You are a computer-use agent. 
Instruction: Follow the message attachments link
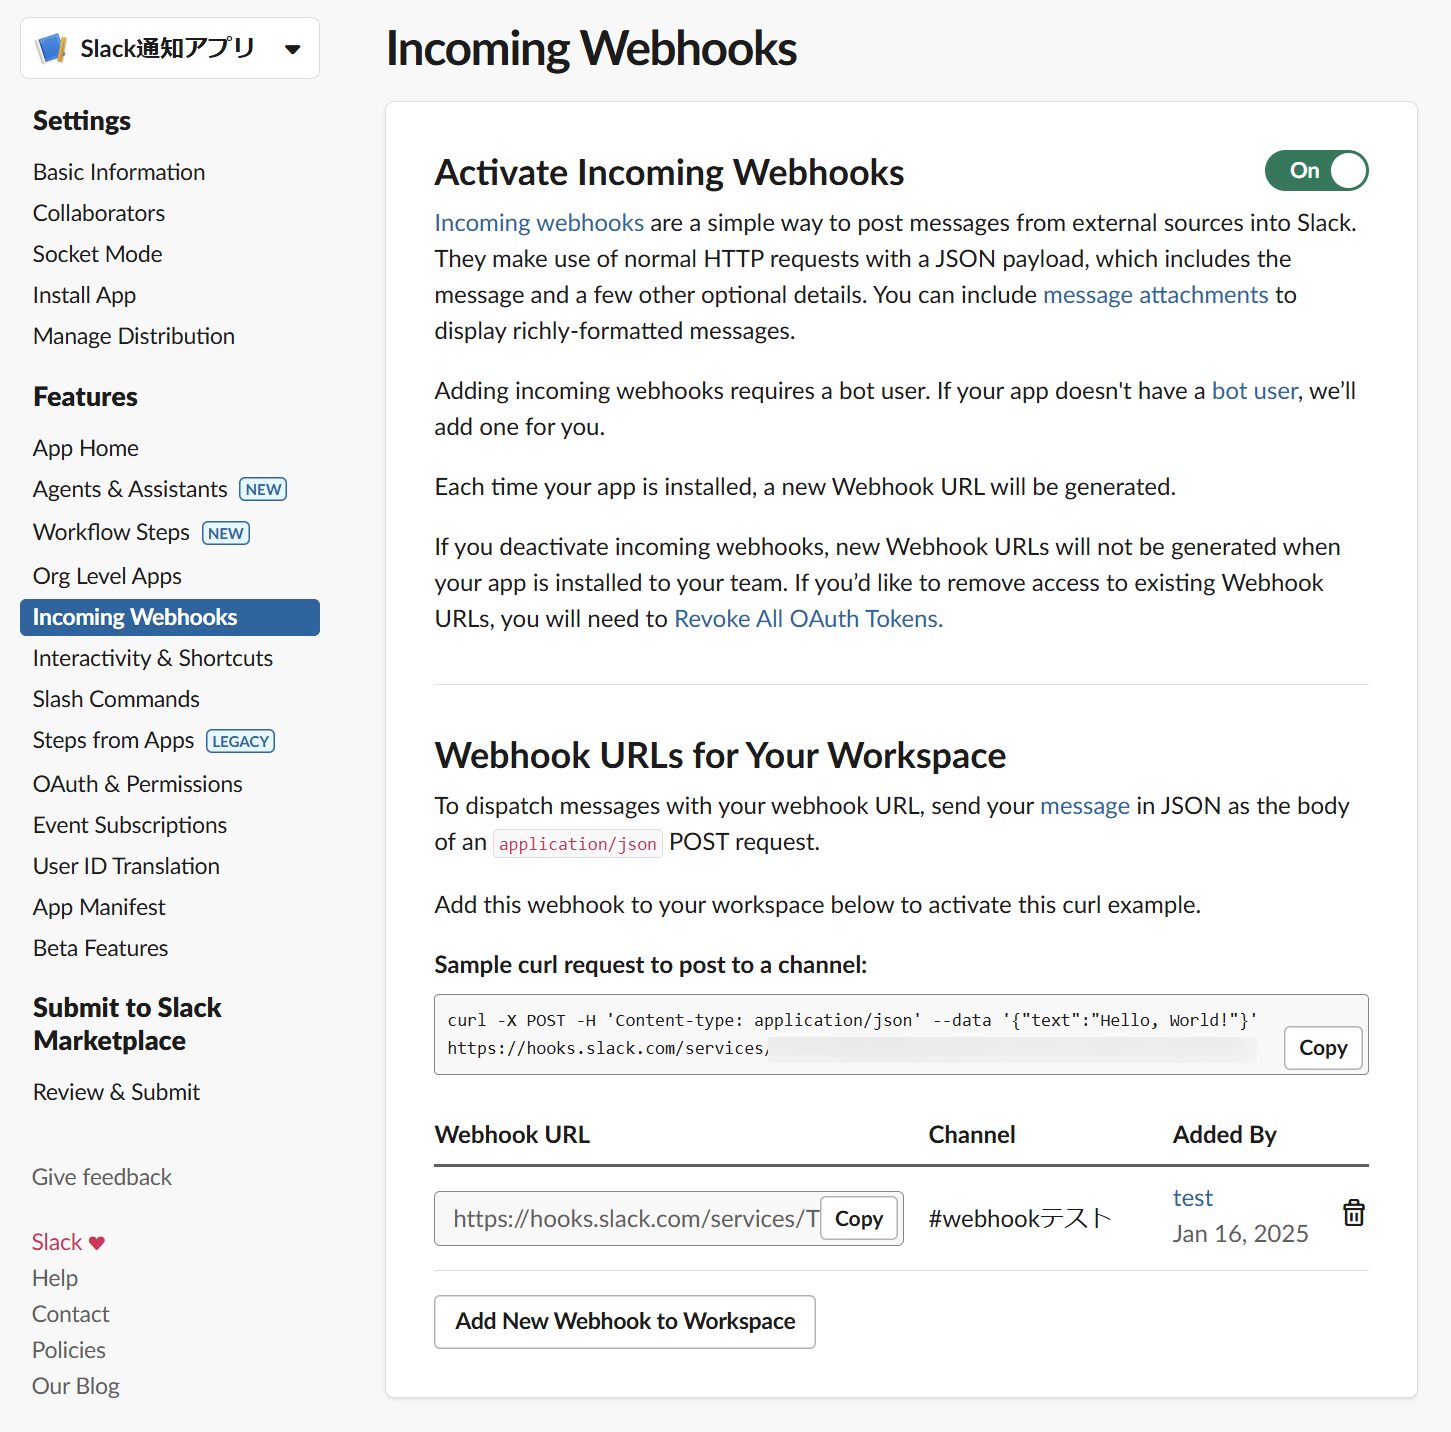(1155, 295)
